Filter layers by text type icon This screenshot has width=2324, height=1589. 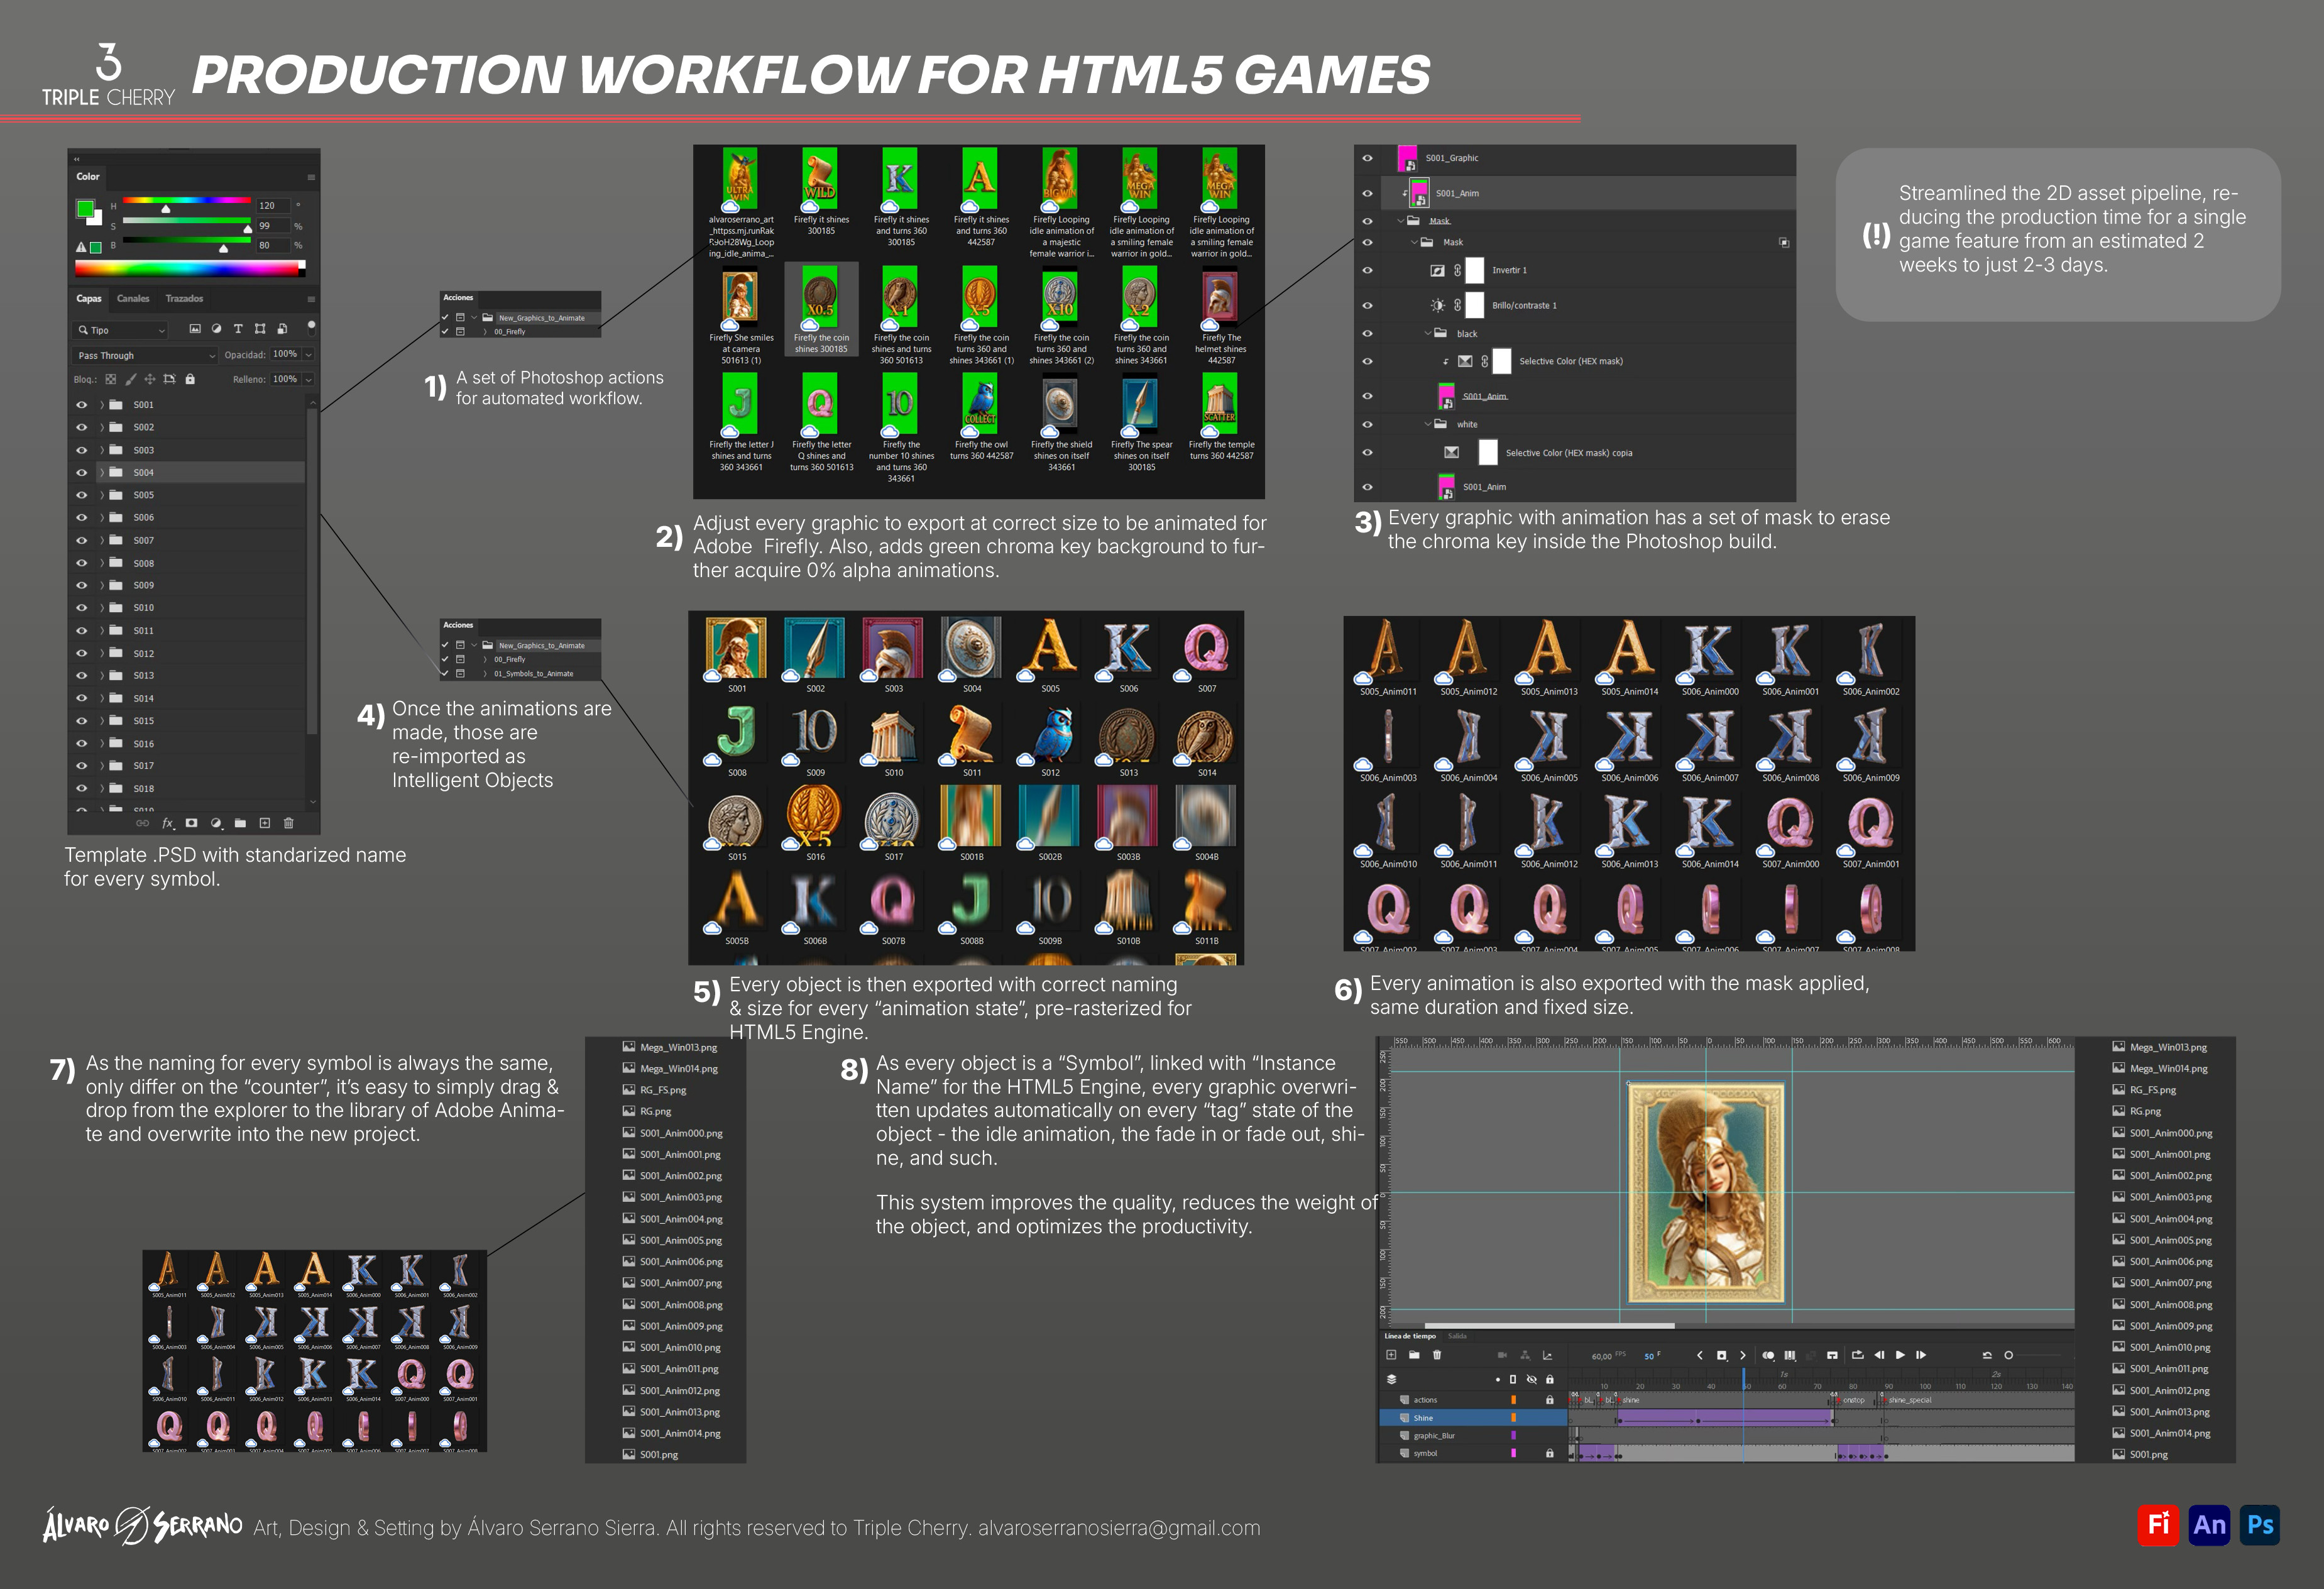238,329
